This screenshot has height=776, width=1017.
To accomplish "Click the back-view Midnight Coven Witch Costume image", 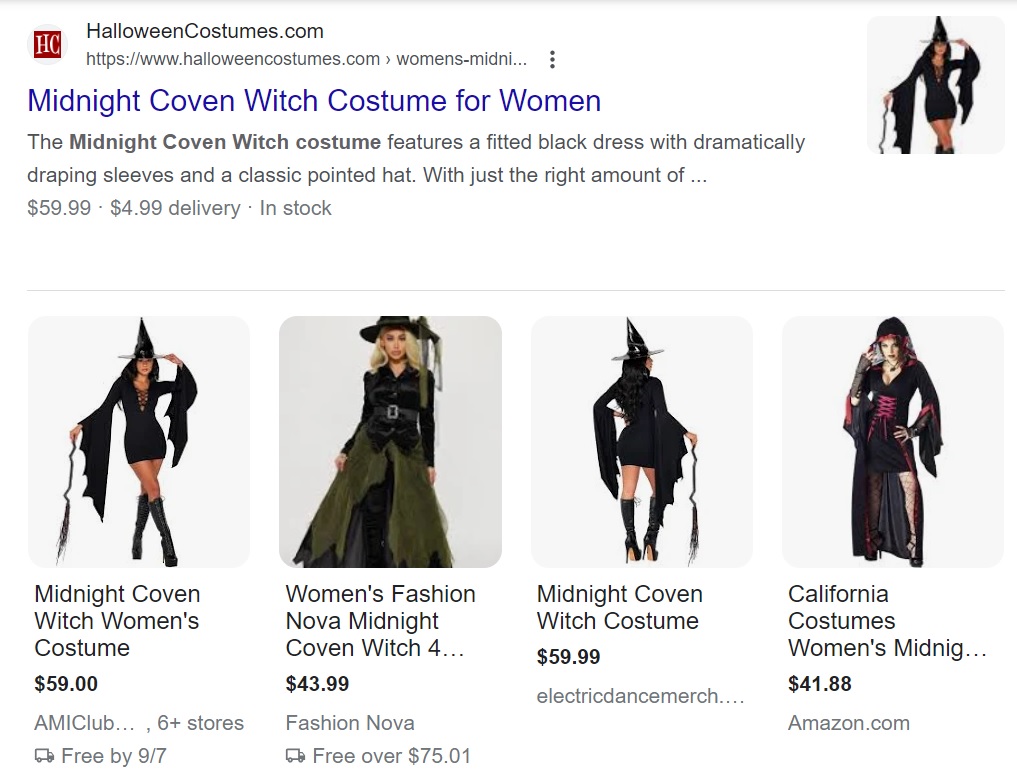I will [x=642, y=442].
